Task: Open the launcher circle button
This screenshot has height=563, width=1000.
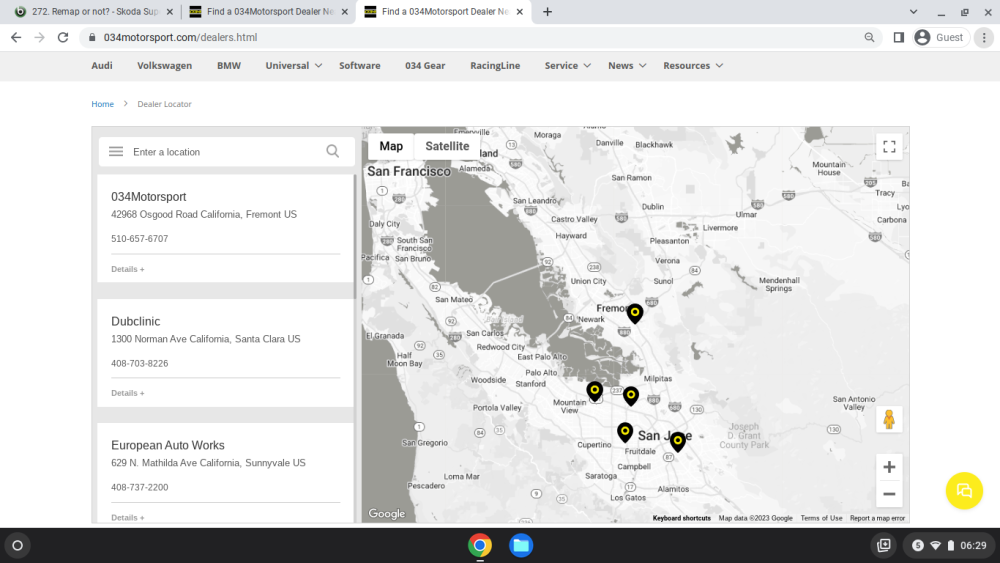Action: 18,545
